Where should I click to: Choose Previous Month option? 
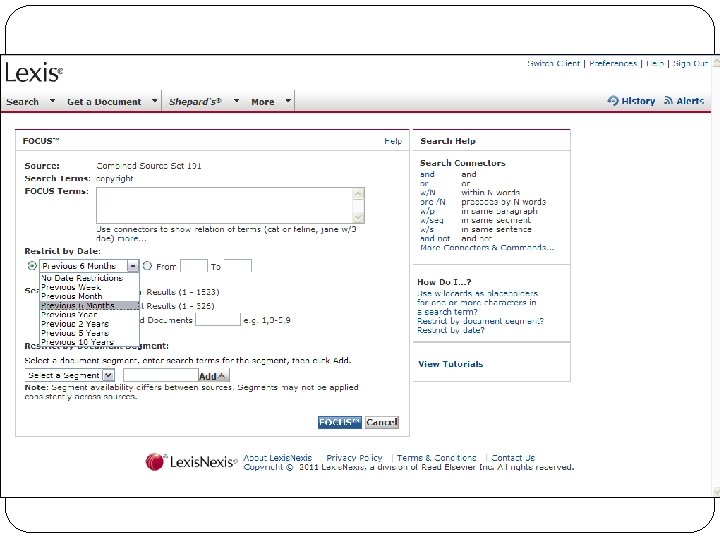[x=89, y=296]
